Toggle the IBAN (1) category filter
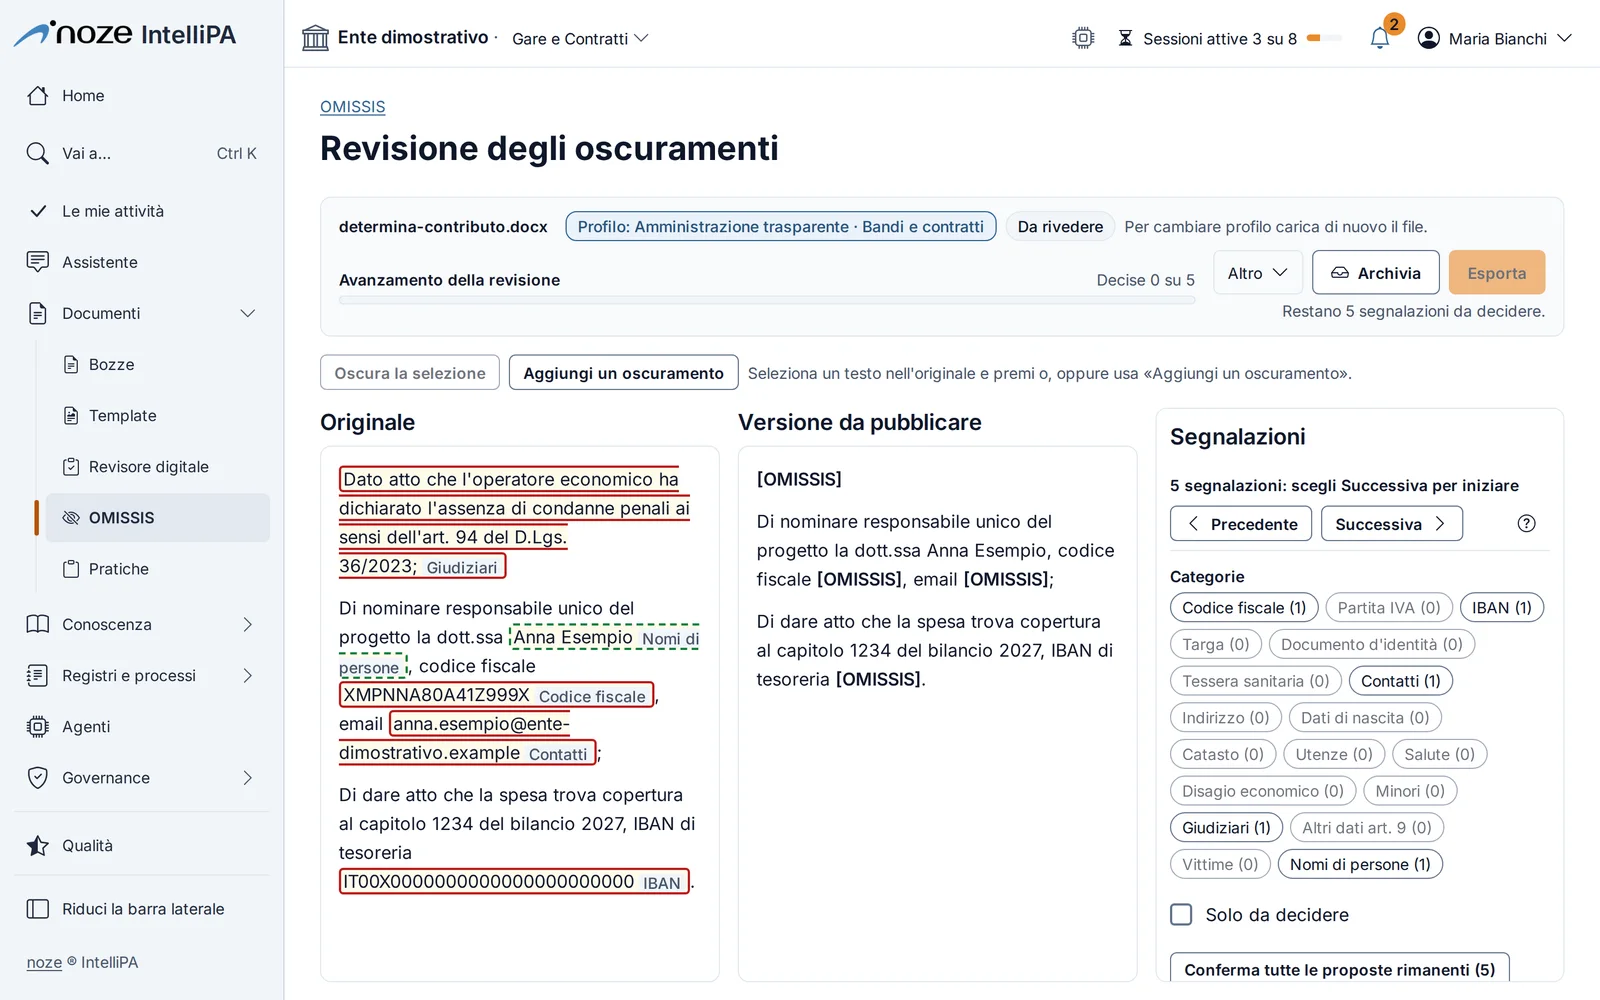 click(x=1501, y=608)
